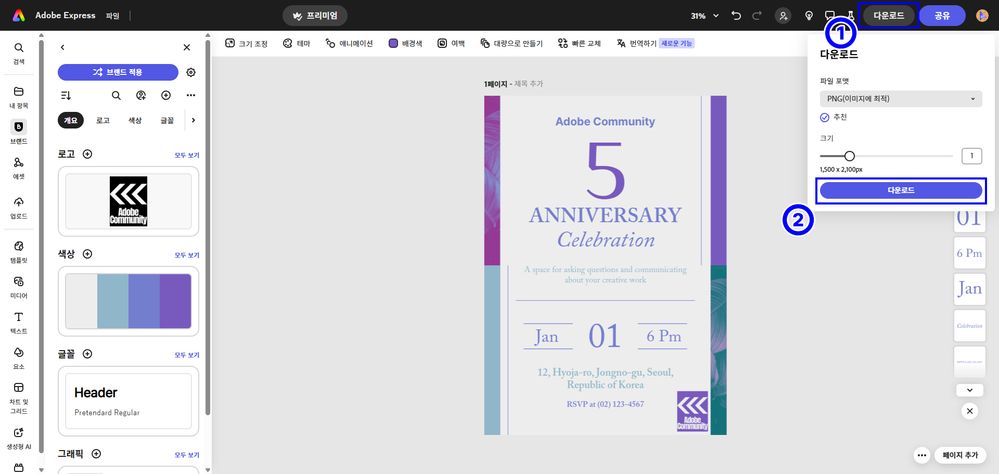Open 내 항목 (My items) in sidebar
Screen dimensions: 999x474
click(18, 97)
